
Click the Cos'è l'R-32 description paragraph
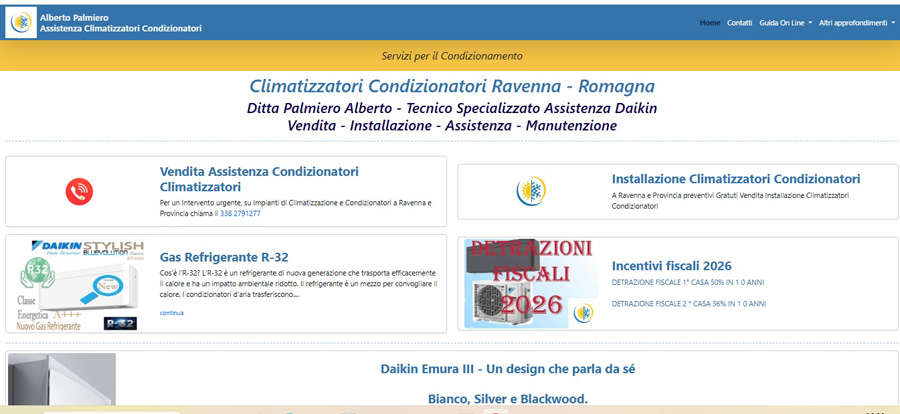tap(298, 284)
